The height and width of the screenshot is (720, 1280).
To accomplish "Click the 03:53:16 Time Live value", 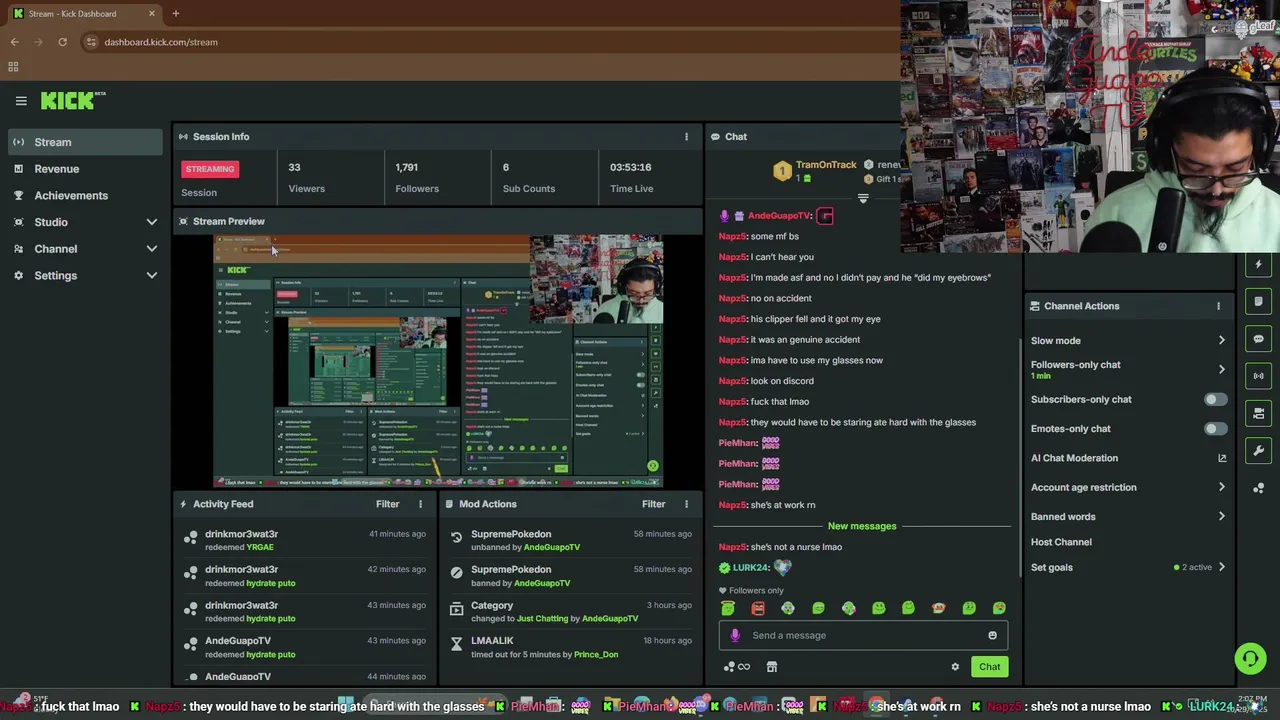I will pos(631,167).
